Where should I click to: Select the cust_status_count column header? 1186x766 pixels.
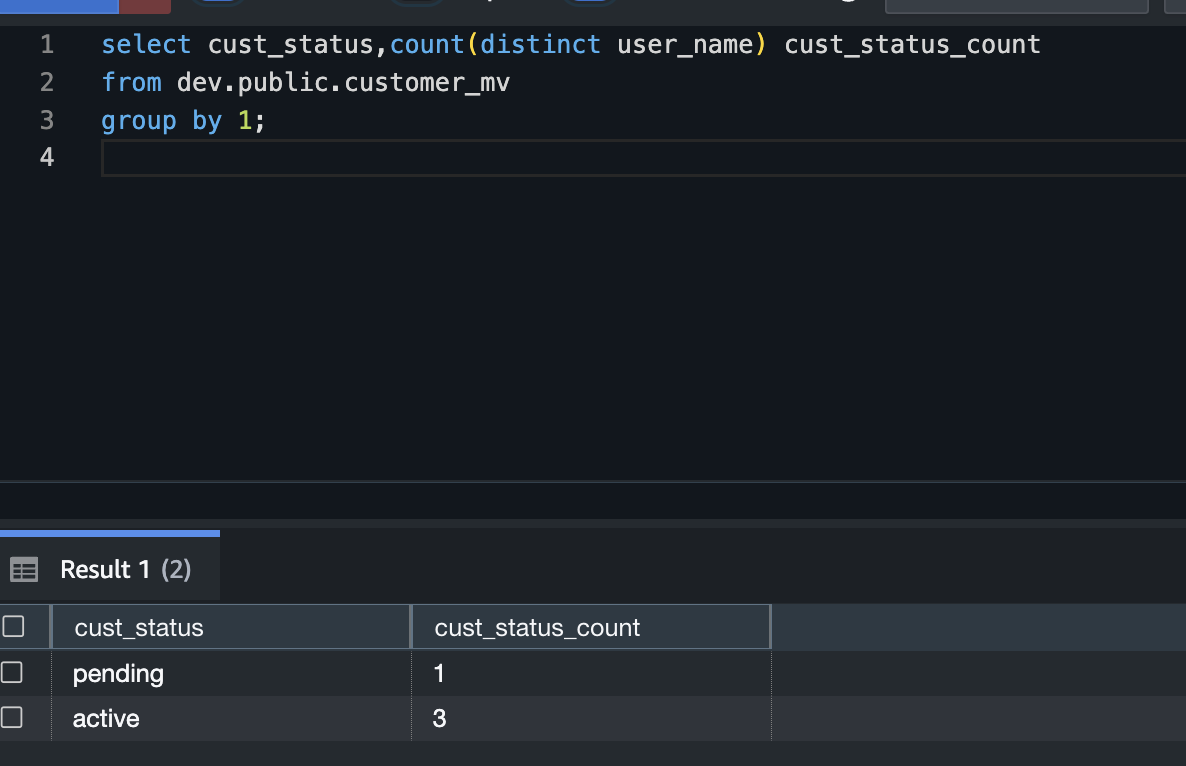591,627
